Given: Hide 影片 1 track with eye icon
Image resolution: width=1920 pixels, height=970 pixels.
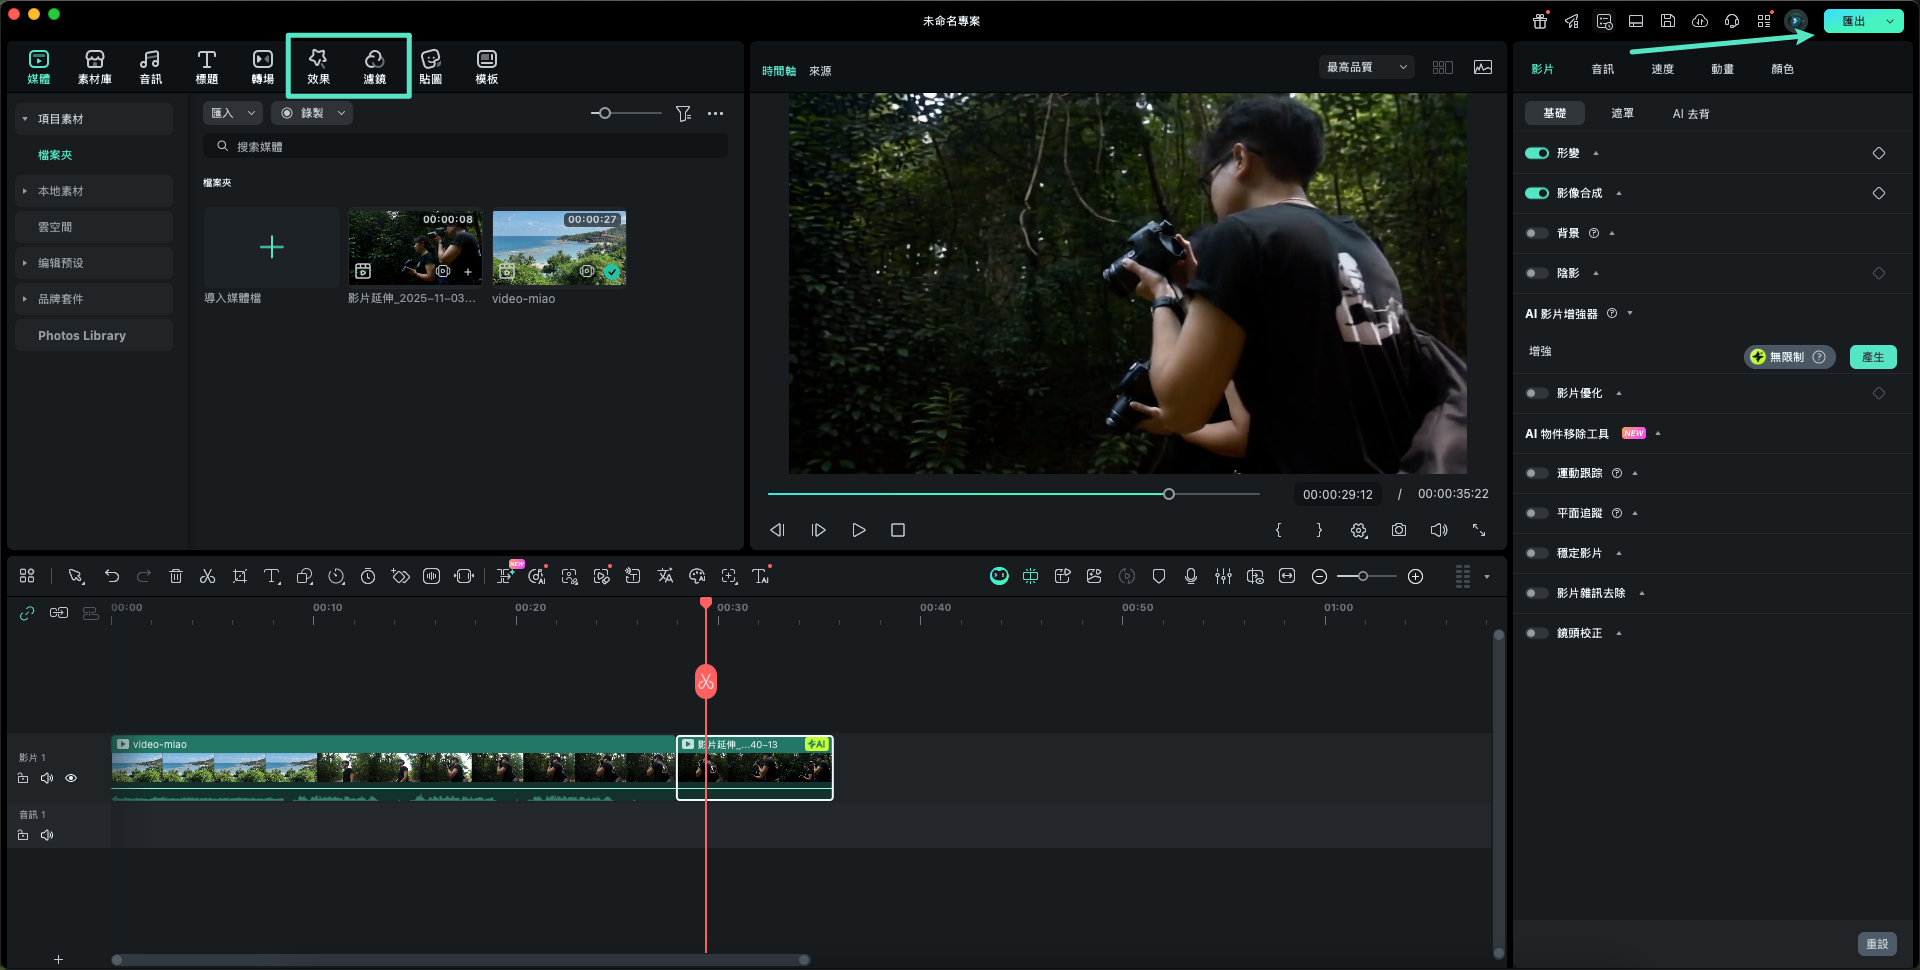Looking at the screenshot, I should (x=71, y=778).
